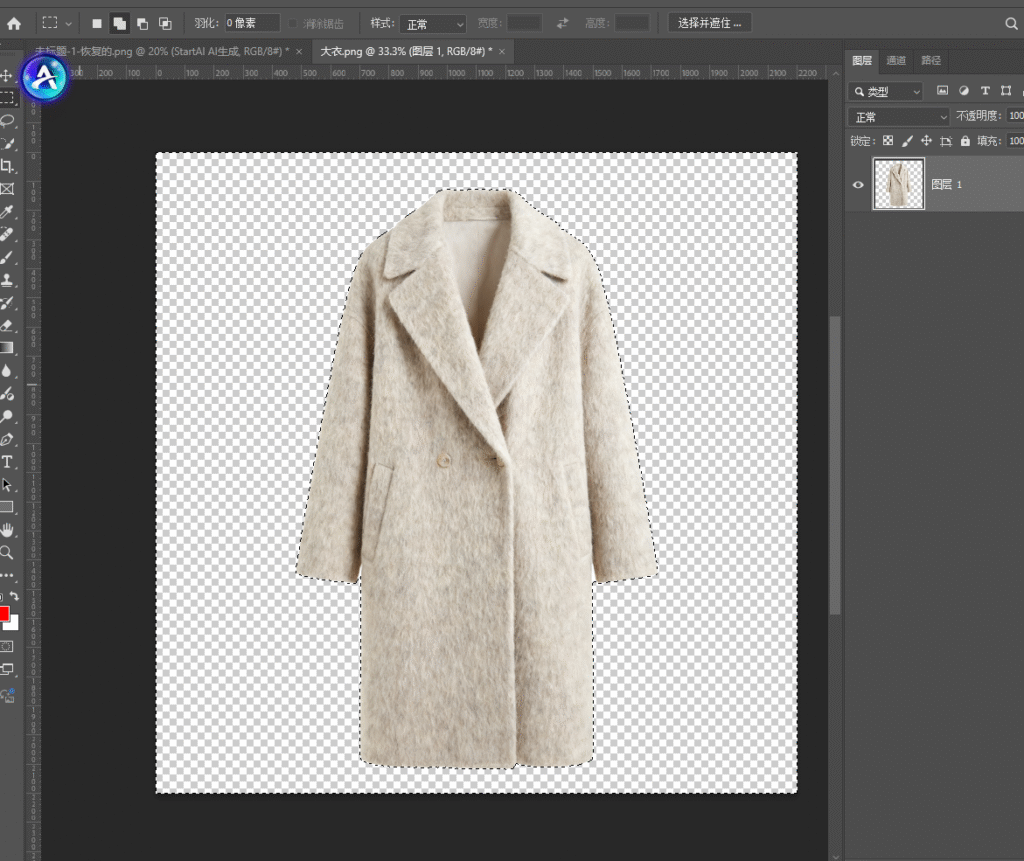Screen dimensions: 1024x861
Task: Pick the Eyedropper tool
Action: (7, 212)
